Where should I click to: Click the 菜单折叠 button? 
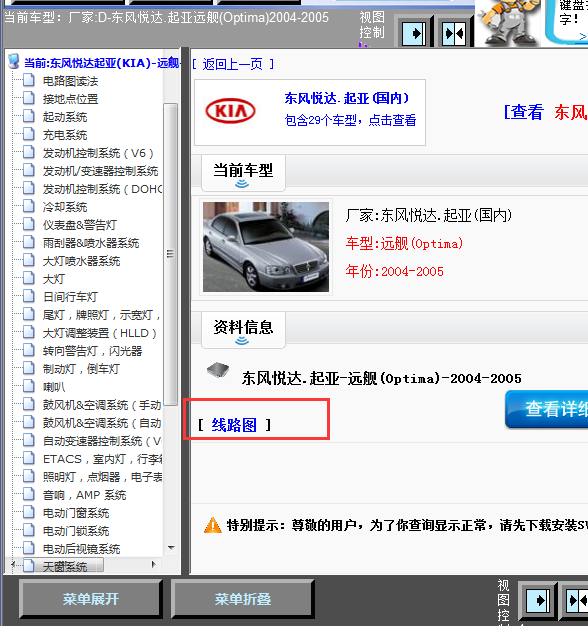[x=243, y=599]
